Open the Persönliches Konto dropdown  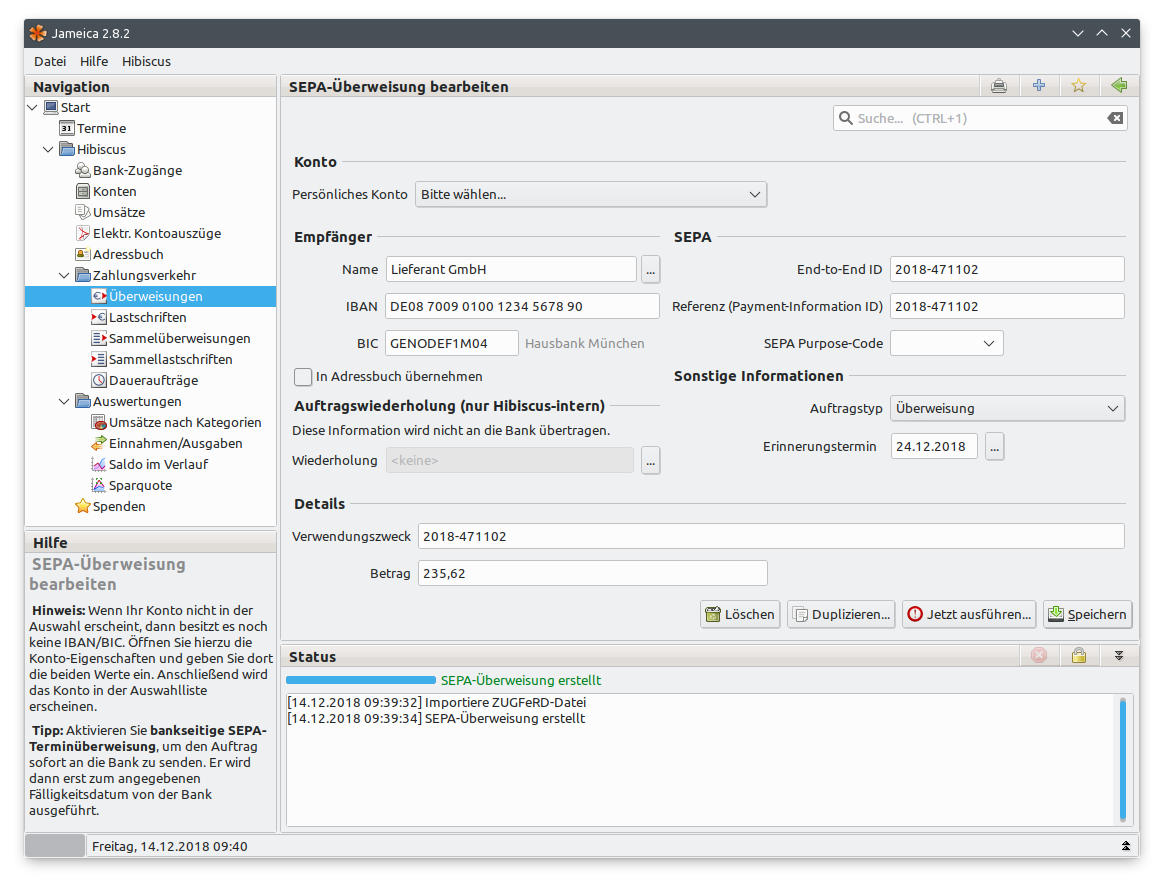pos(591,194)
